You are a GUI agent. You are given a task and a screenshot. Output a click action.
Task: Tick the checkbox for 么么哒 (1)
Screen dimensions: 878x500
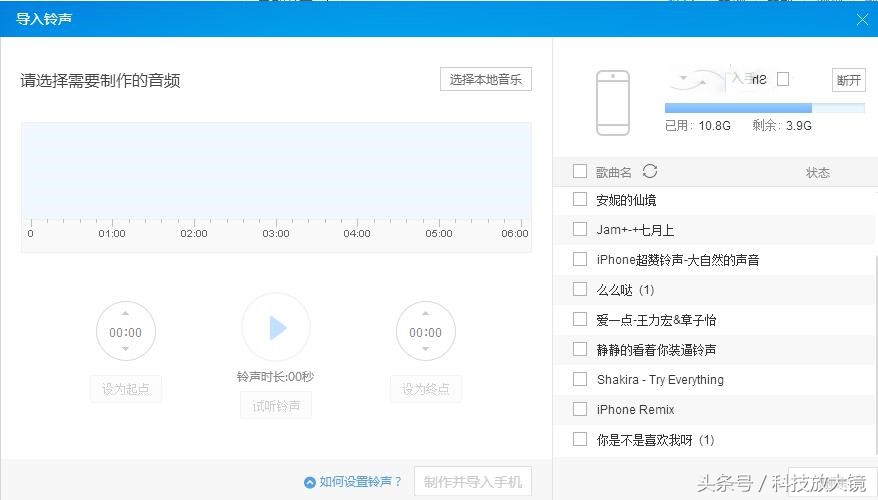pyautogui.click(x=580, y=289)
